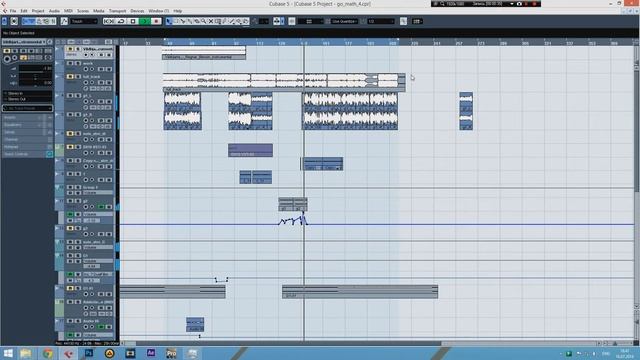Open File Explorer from the taskbar

(x=25, y=353)
